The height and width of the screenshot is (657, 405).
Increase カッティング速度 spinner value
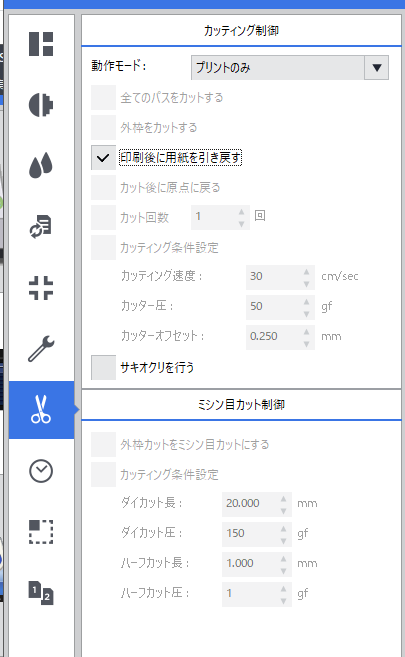pos(307,272)
